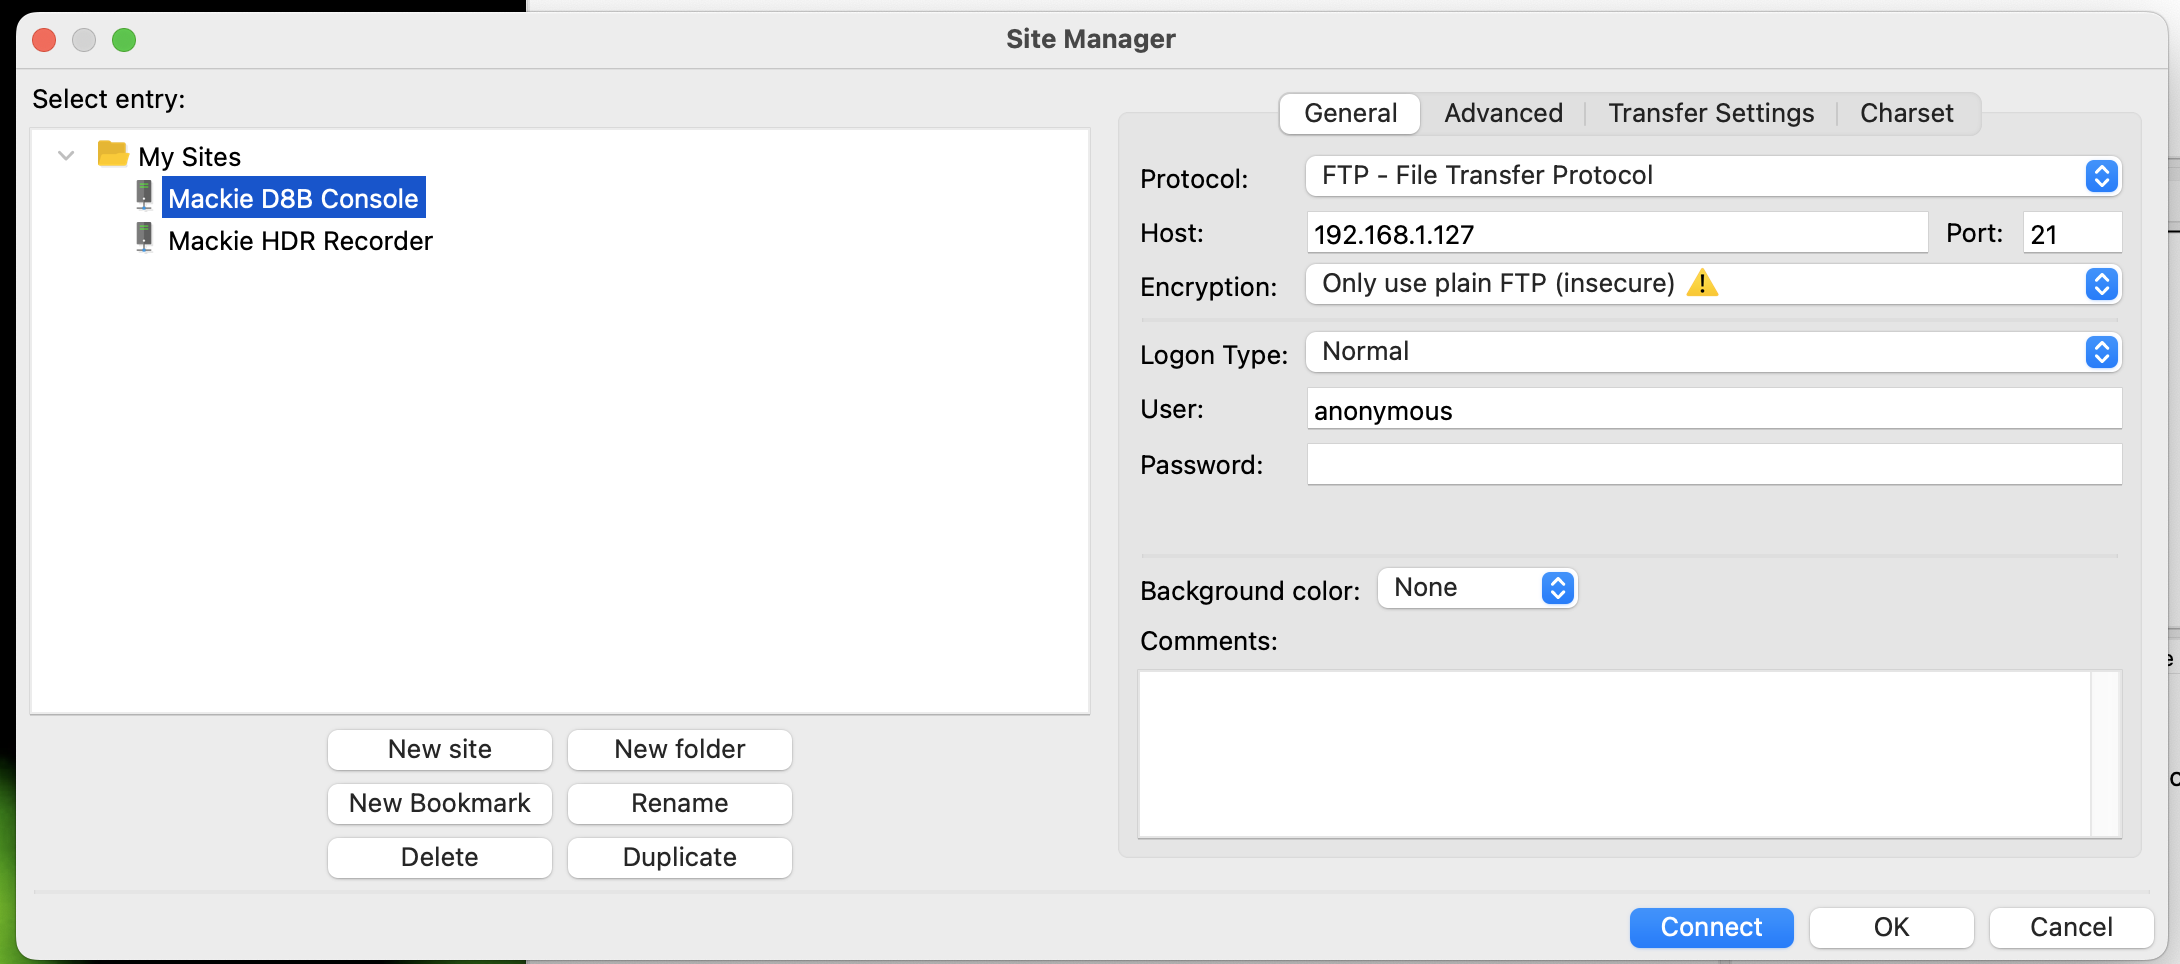Click the Rename button
The width and height of the screenshot is (2180, 964).
pyautogui.click(x=680, y=804)
